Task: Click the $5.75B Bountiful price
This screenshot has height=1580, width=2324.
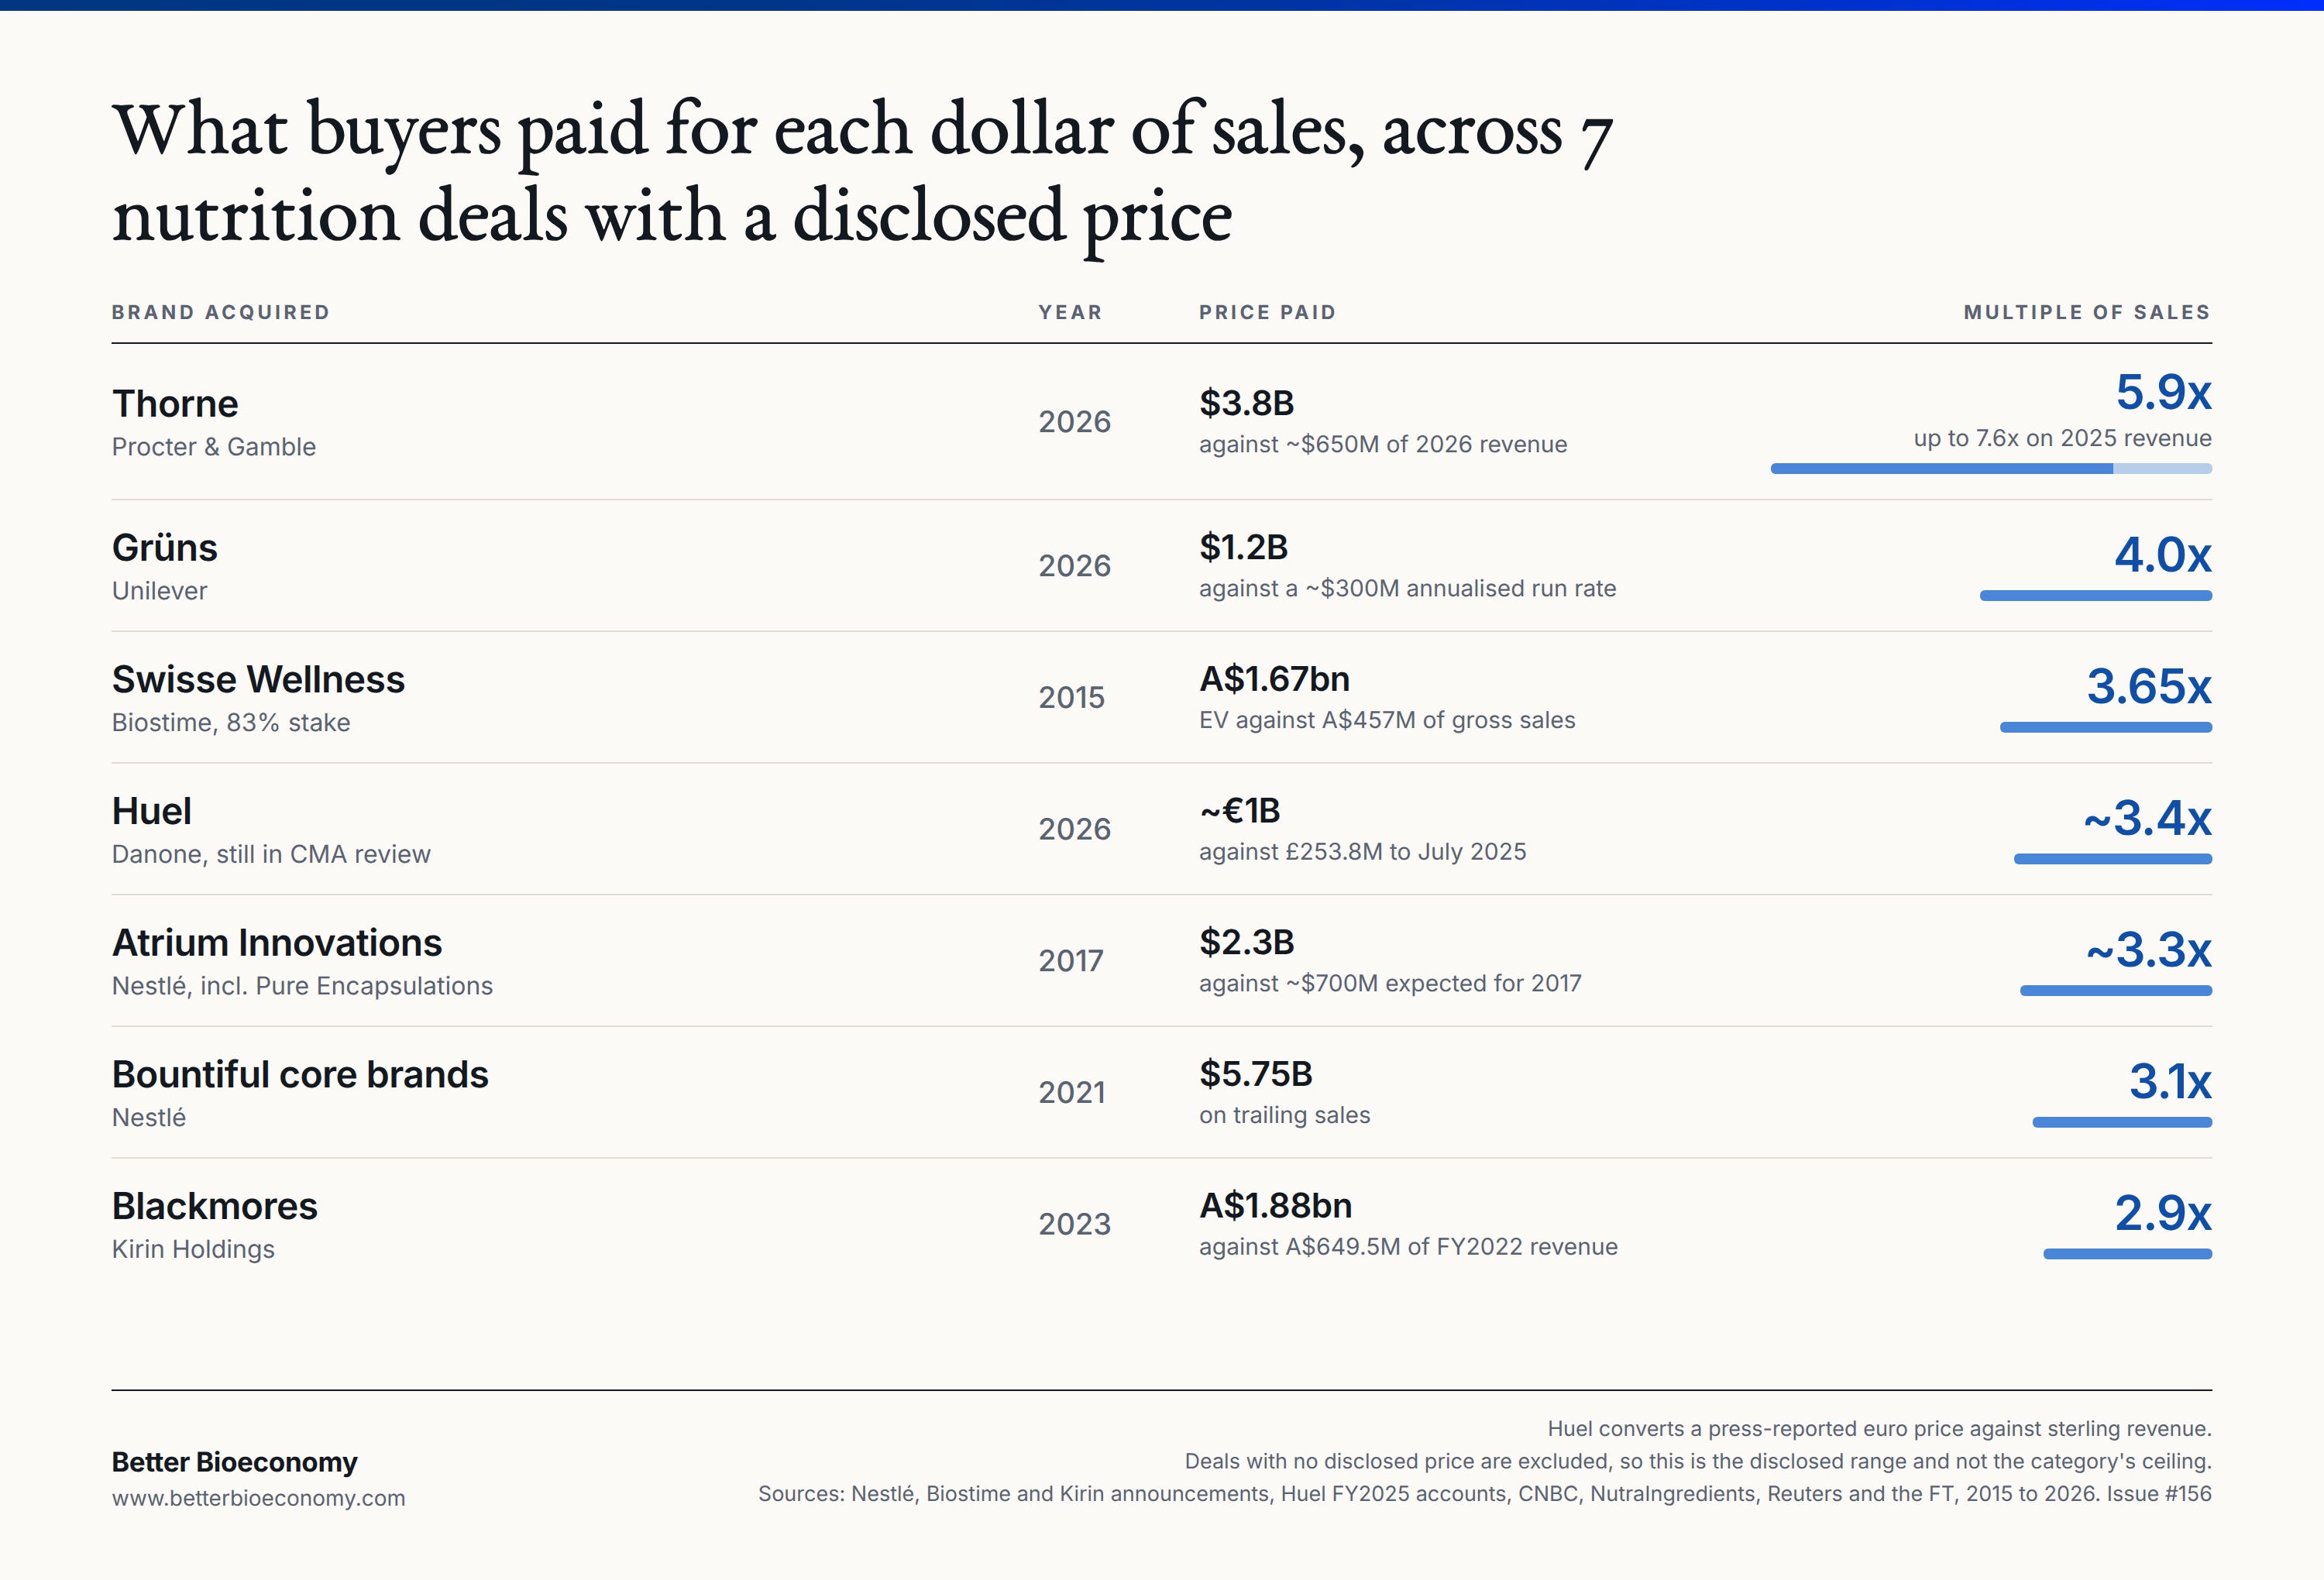Action: [x=1256, y=1074]
